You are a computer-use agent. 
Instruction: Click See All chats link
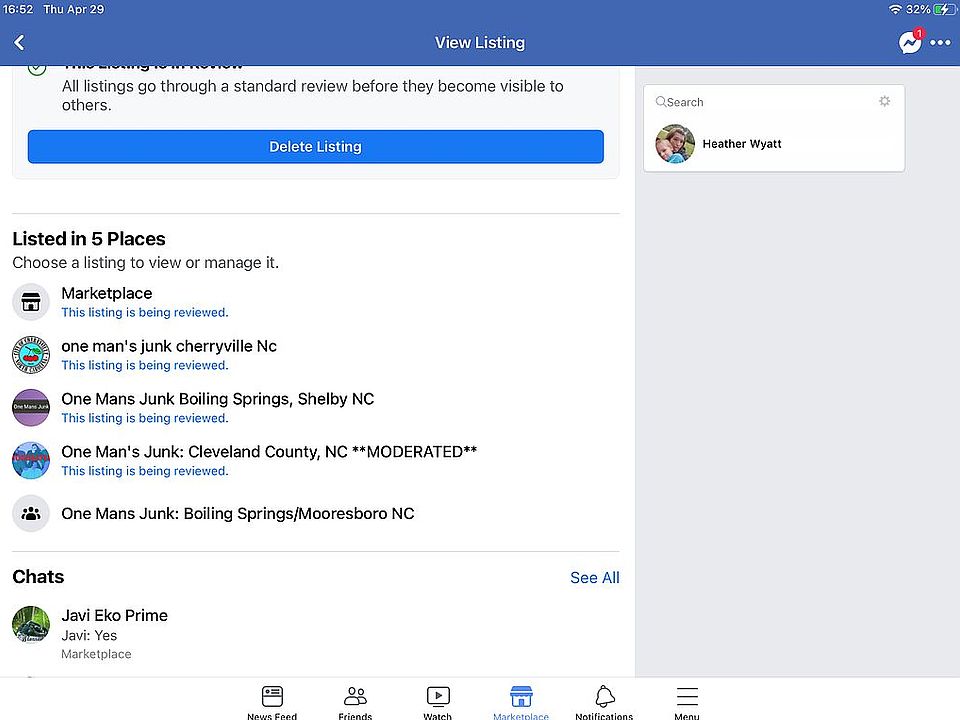click(594, 577)
